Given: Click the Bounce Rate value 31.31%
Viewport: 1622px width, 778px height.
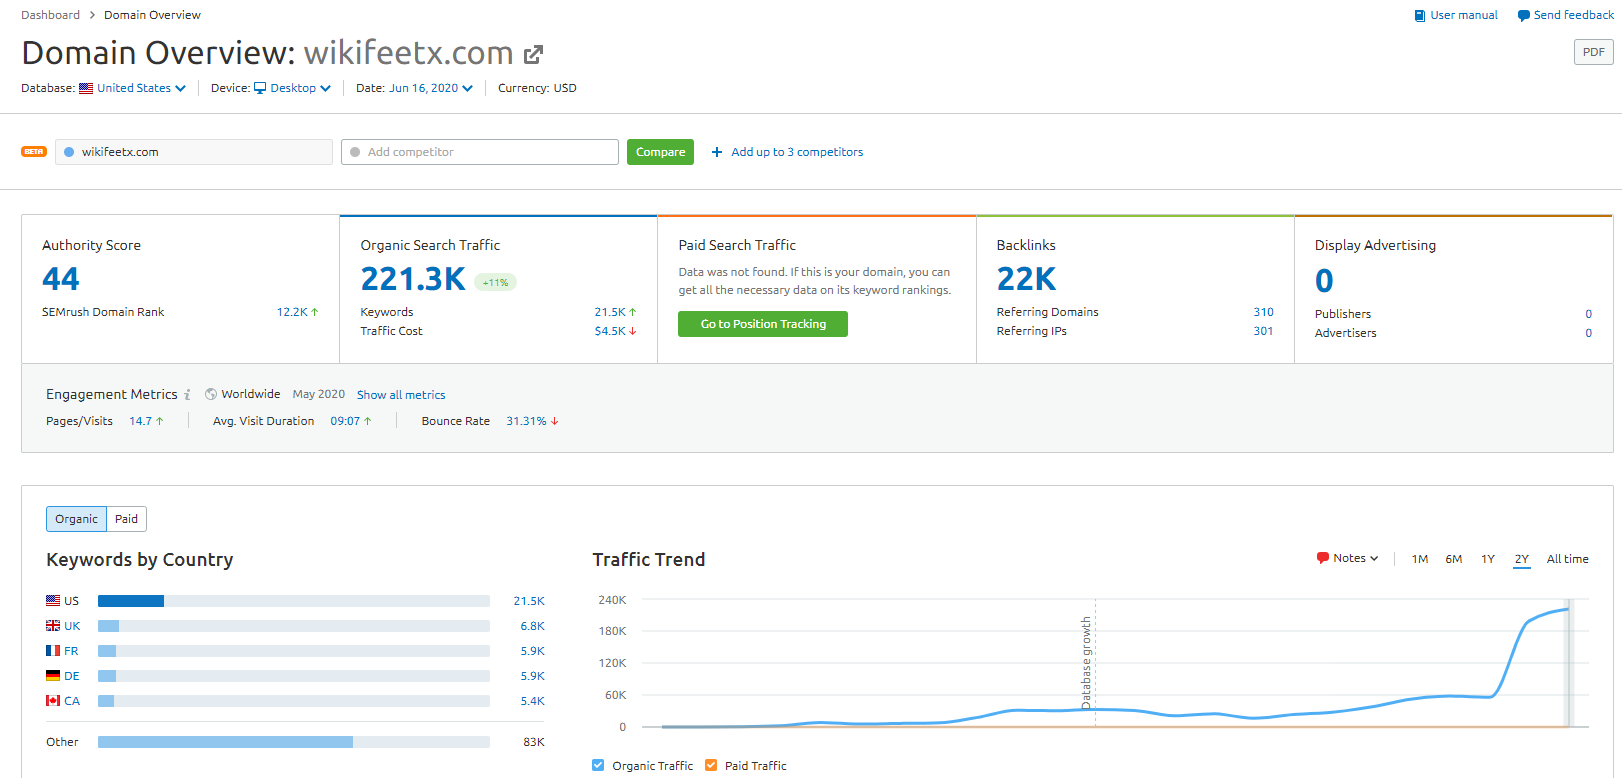Looking at the screenshot, I should pos(526,421).
